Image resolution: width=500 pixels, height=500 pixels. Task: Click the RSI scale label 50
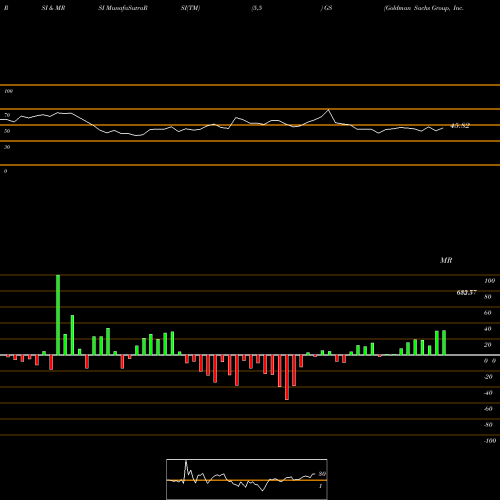[7, 131]
